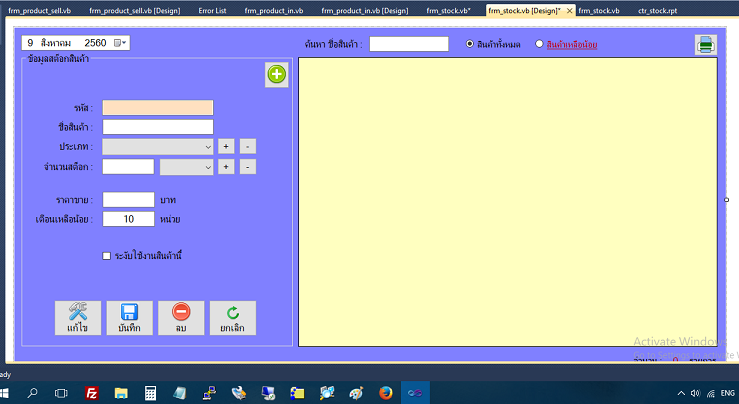Click the volume speaker tray icon

pyautogui.click(x=695, y=393)
